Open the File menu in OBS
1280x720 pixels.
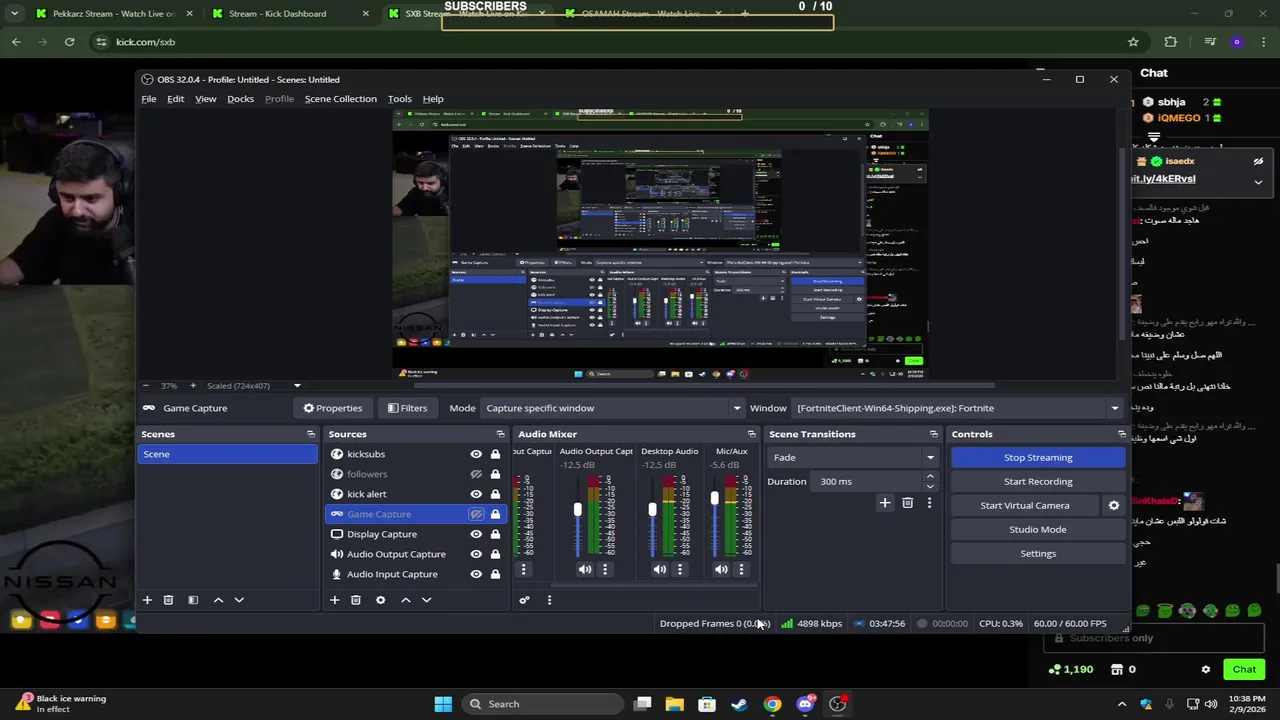tap(148, 99)
